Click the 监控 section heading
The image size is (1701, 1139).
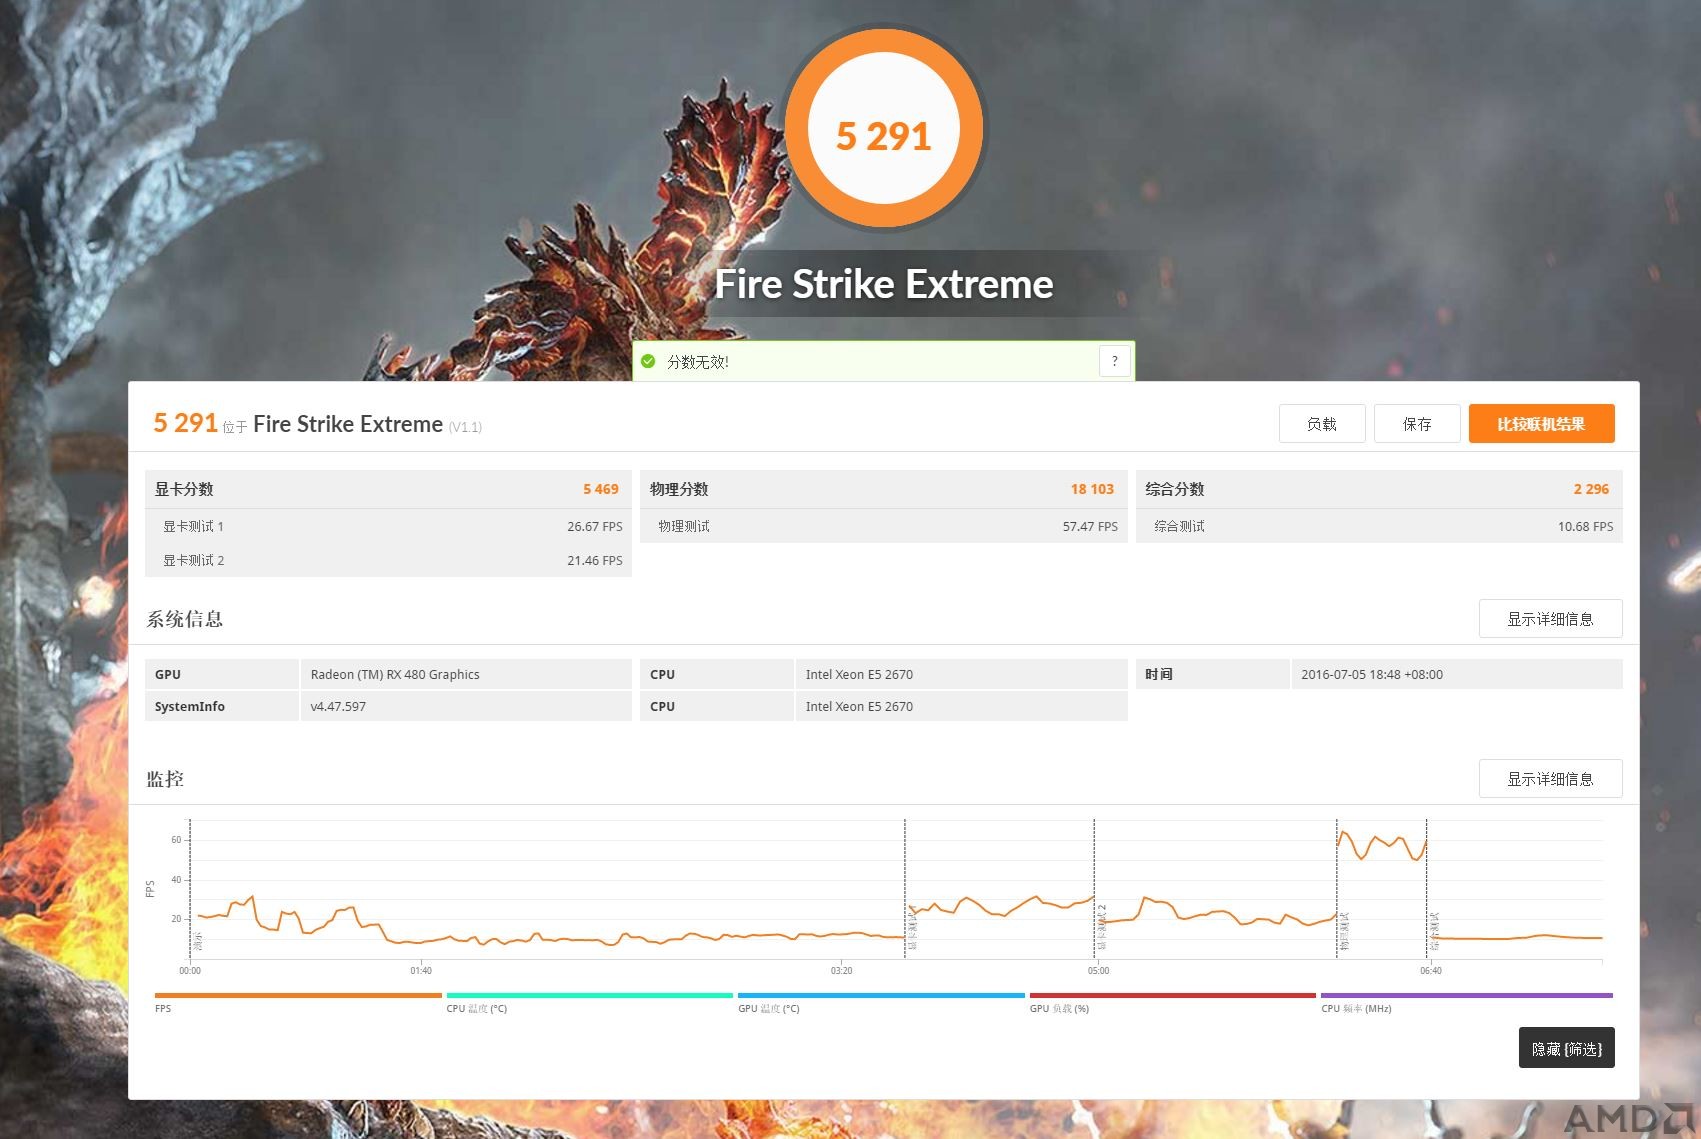[165, 779]
